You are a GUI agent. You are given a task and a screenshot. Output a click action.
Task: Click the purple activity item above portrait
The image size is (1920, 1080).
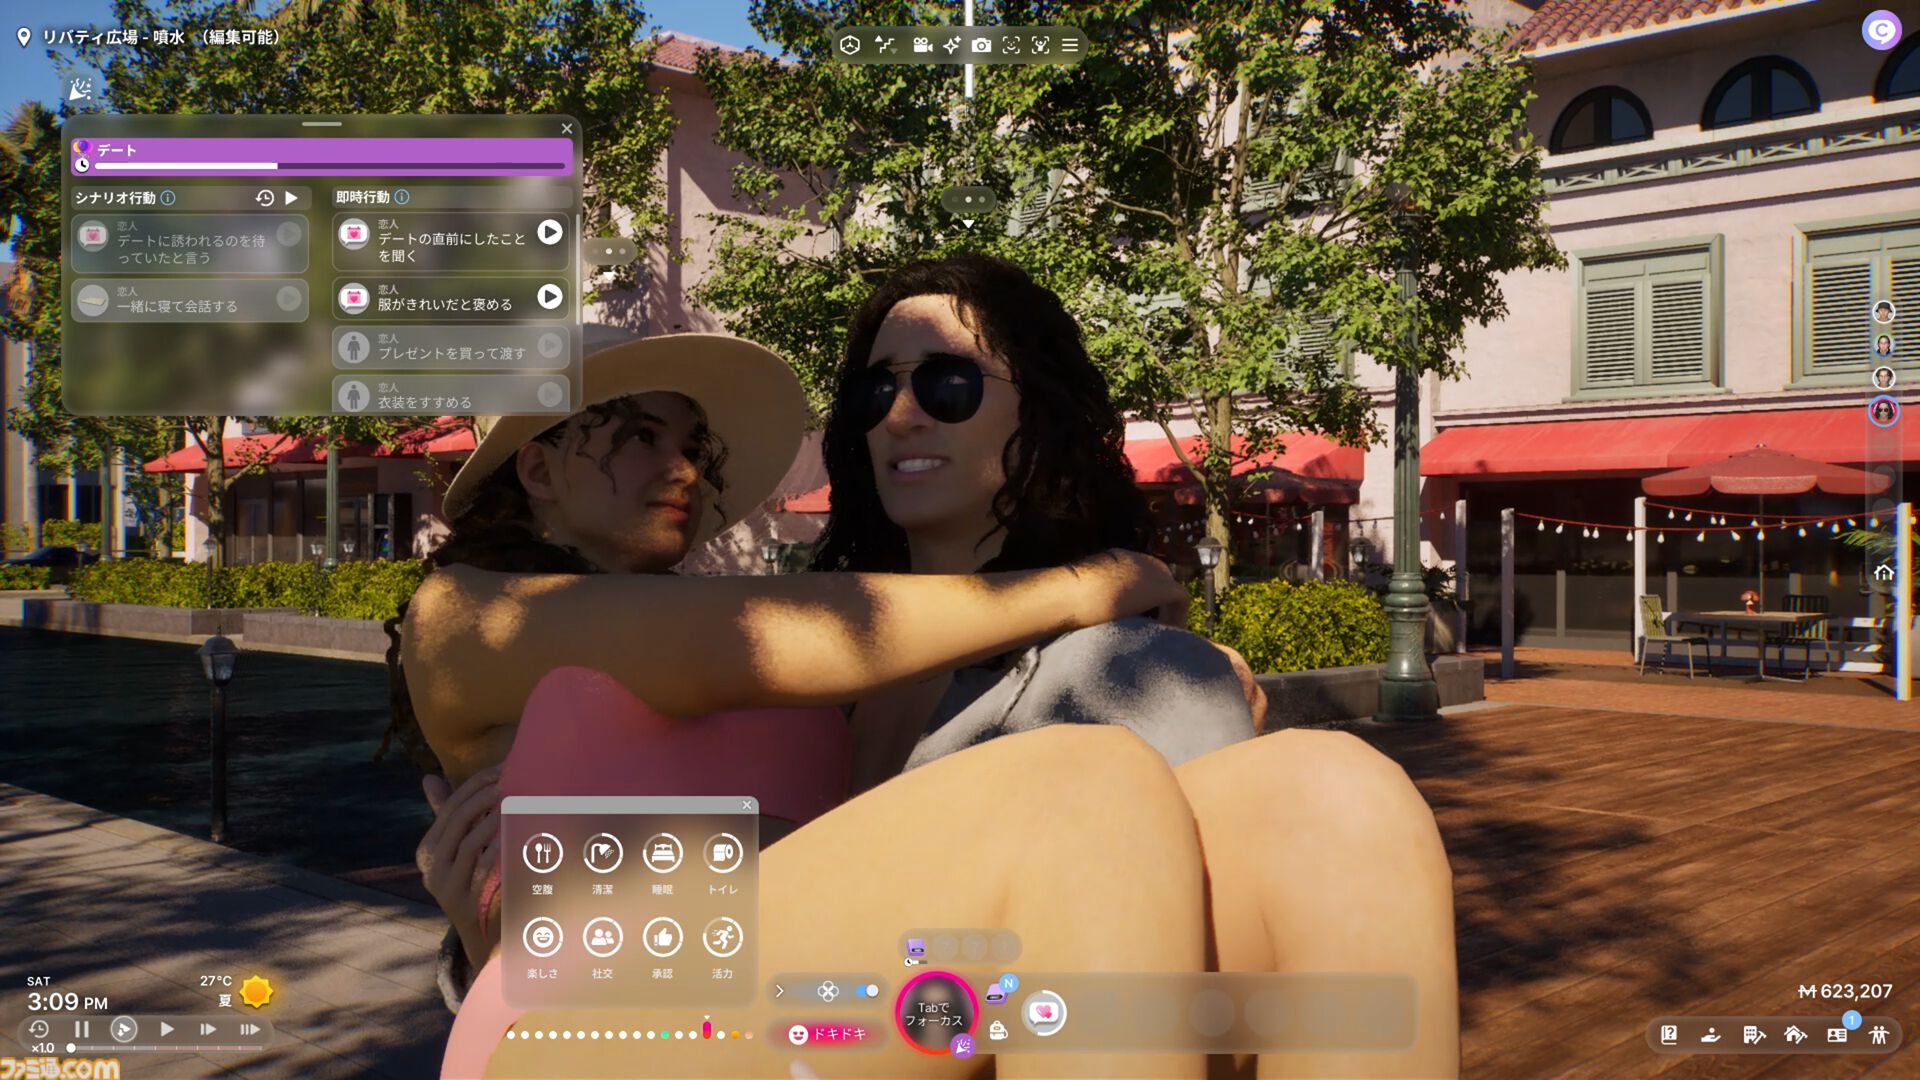point(915,947)
